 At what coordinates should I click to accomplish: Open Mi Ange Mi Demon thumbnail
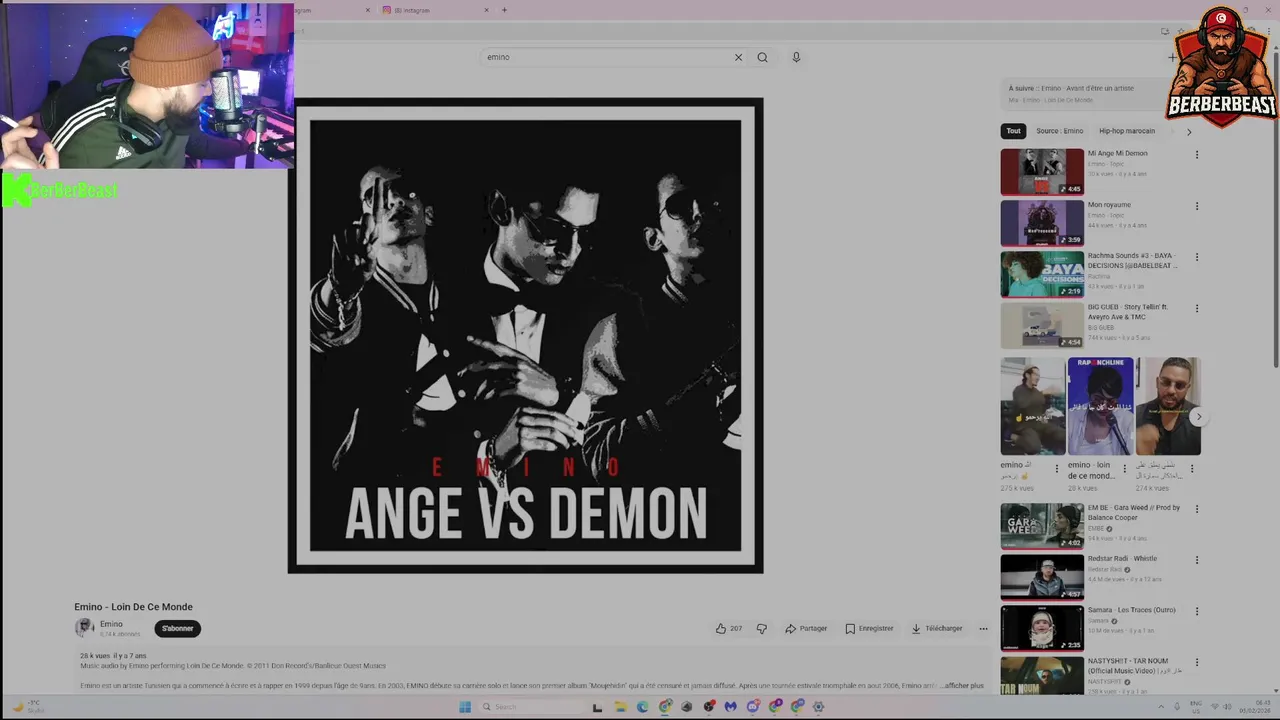click(x=1042, y=172)
